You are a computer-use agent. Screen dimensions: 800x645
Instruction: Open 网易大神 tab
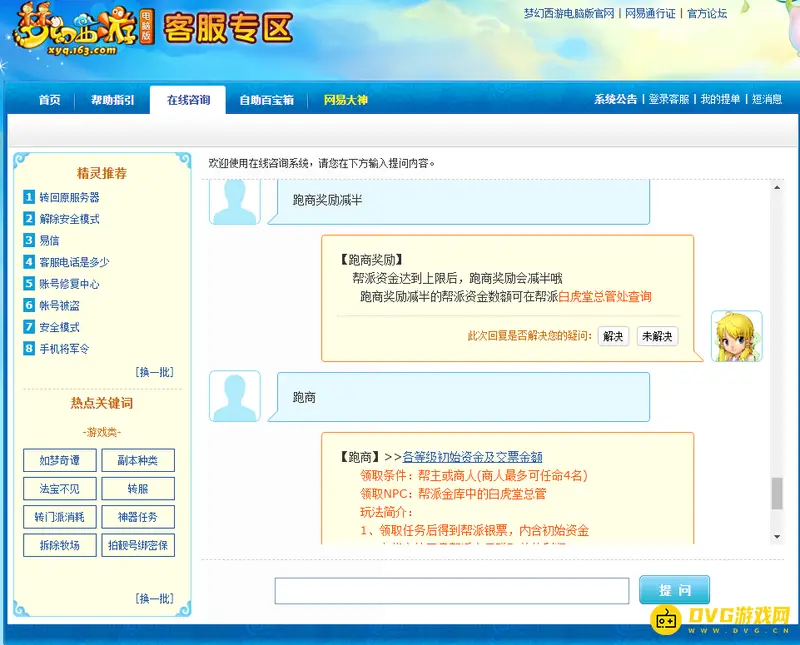click(x=346, y=100)
